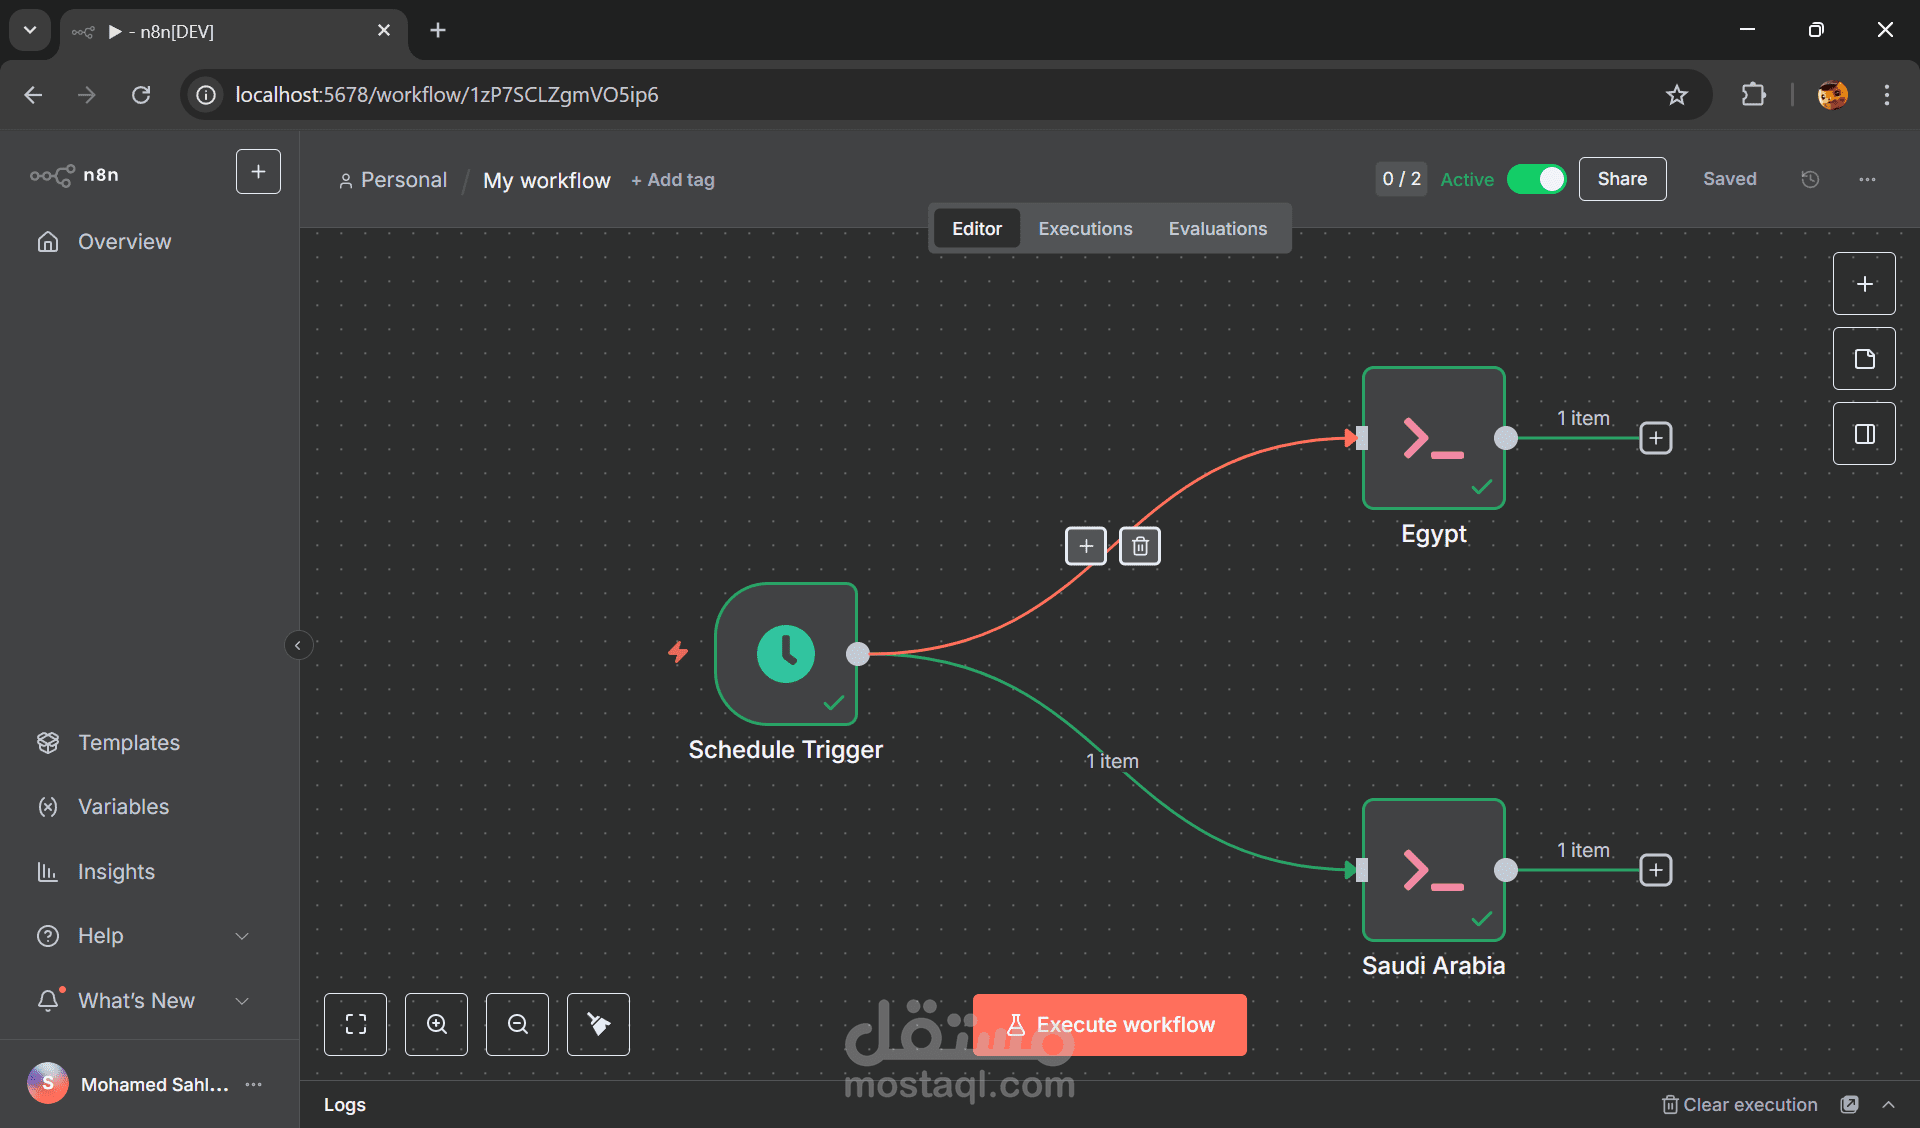Click the Share button
This screenshot has width=1920, height=1128.
coord(1622,179)
